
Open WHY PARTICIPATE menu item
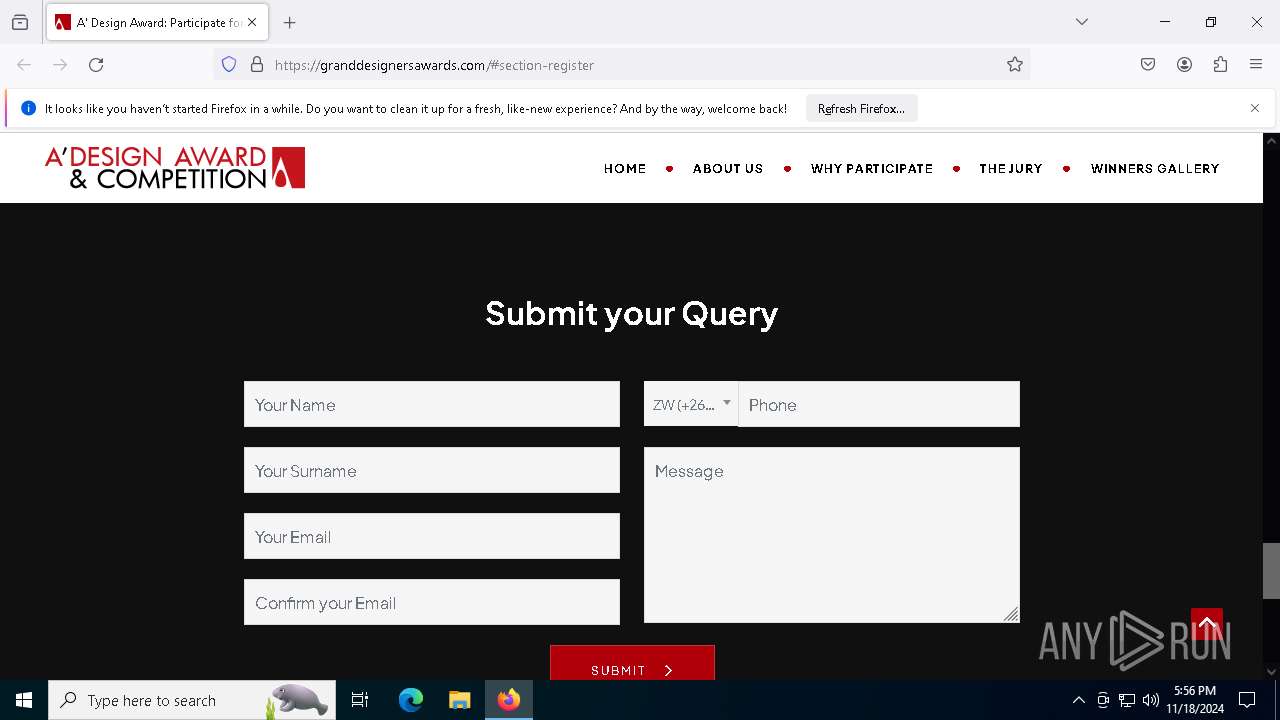[x=872, y=169]
